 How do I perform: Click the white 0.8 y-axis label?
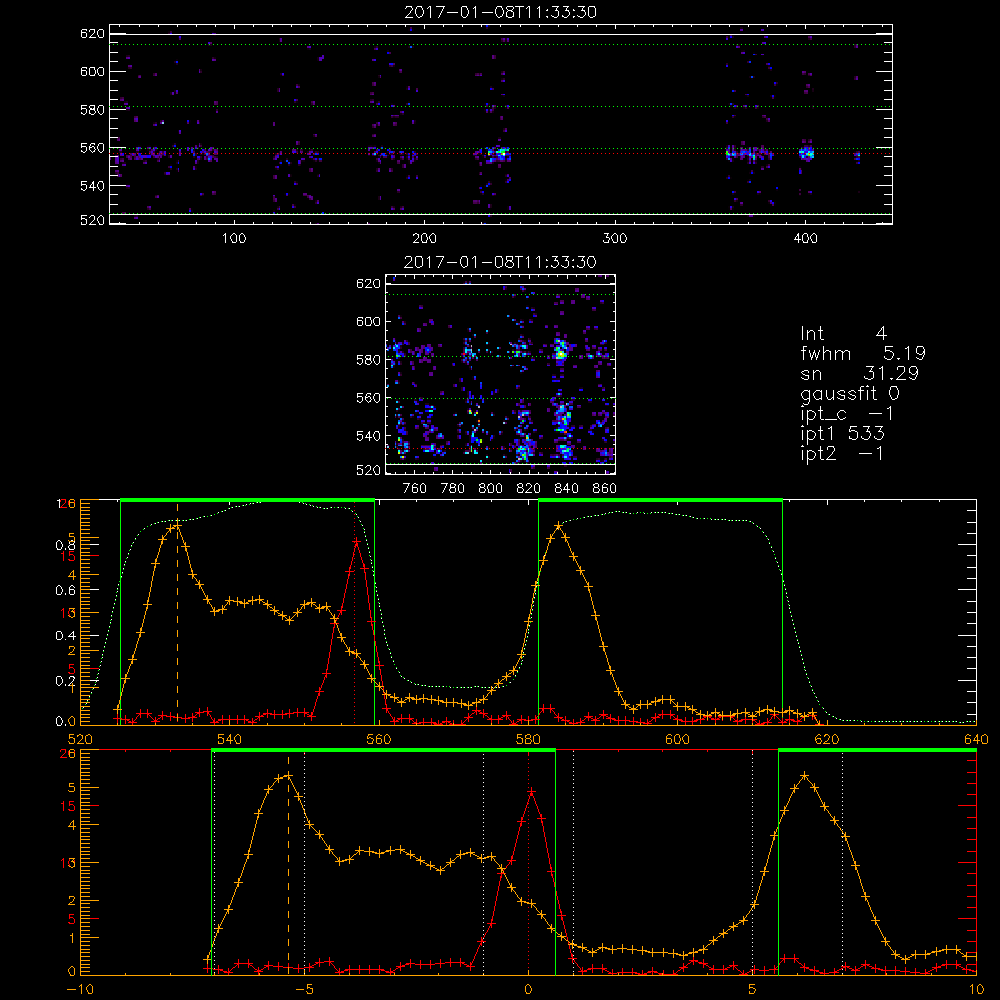[66, 545]
